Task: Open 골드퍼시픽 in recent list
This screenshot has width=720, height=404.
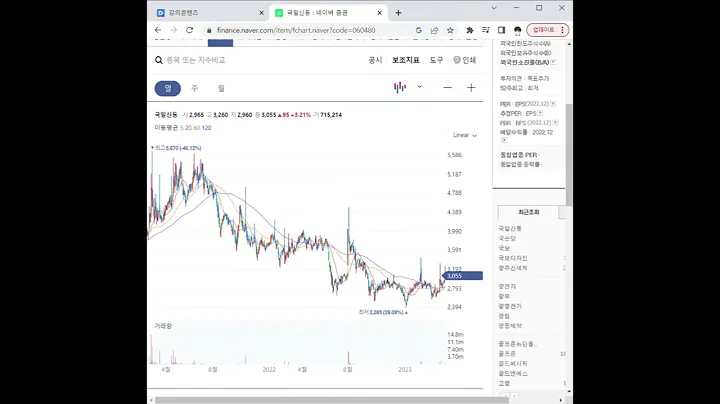Action: (x=513, y=363)
